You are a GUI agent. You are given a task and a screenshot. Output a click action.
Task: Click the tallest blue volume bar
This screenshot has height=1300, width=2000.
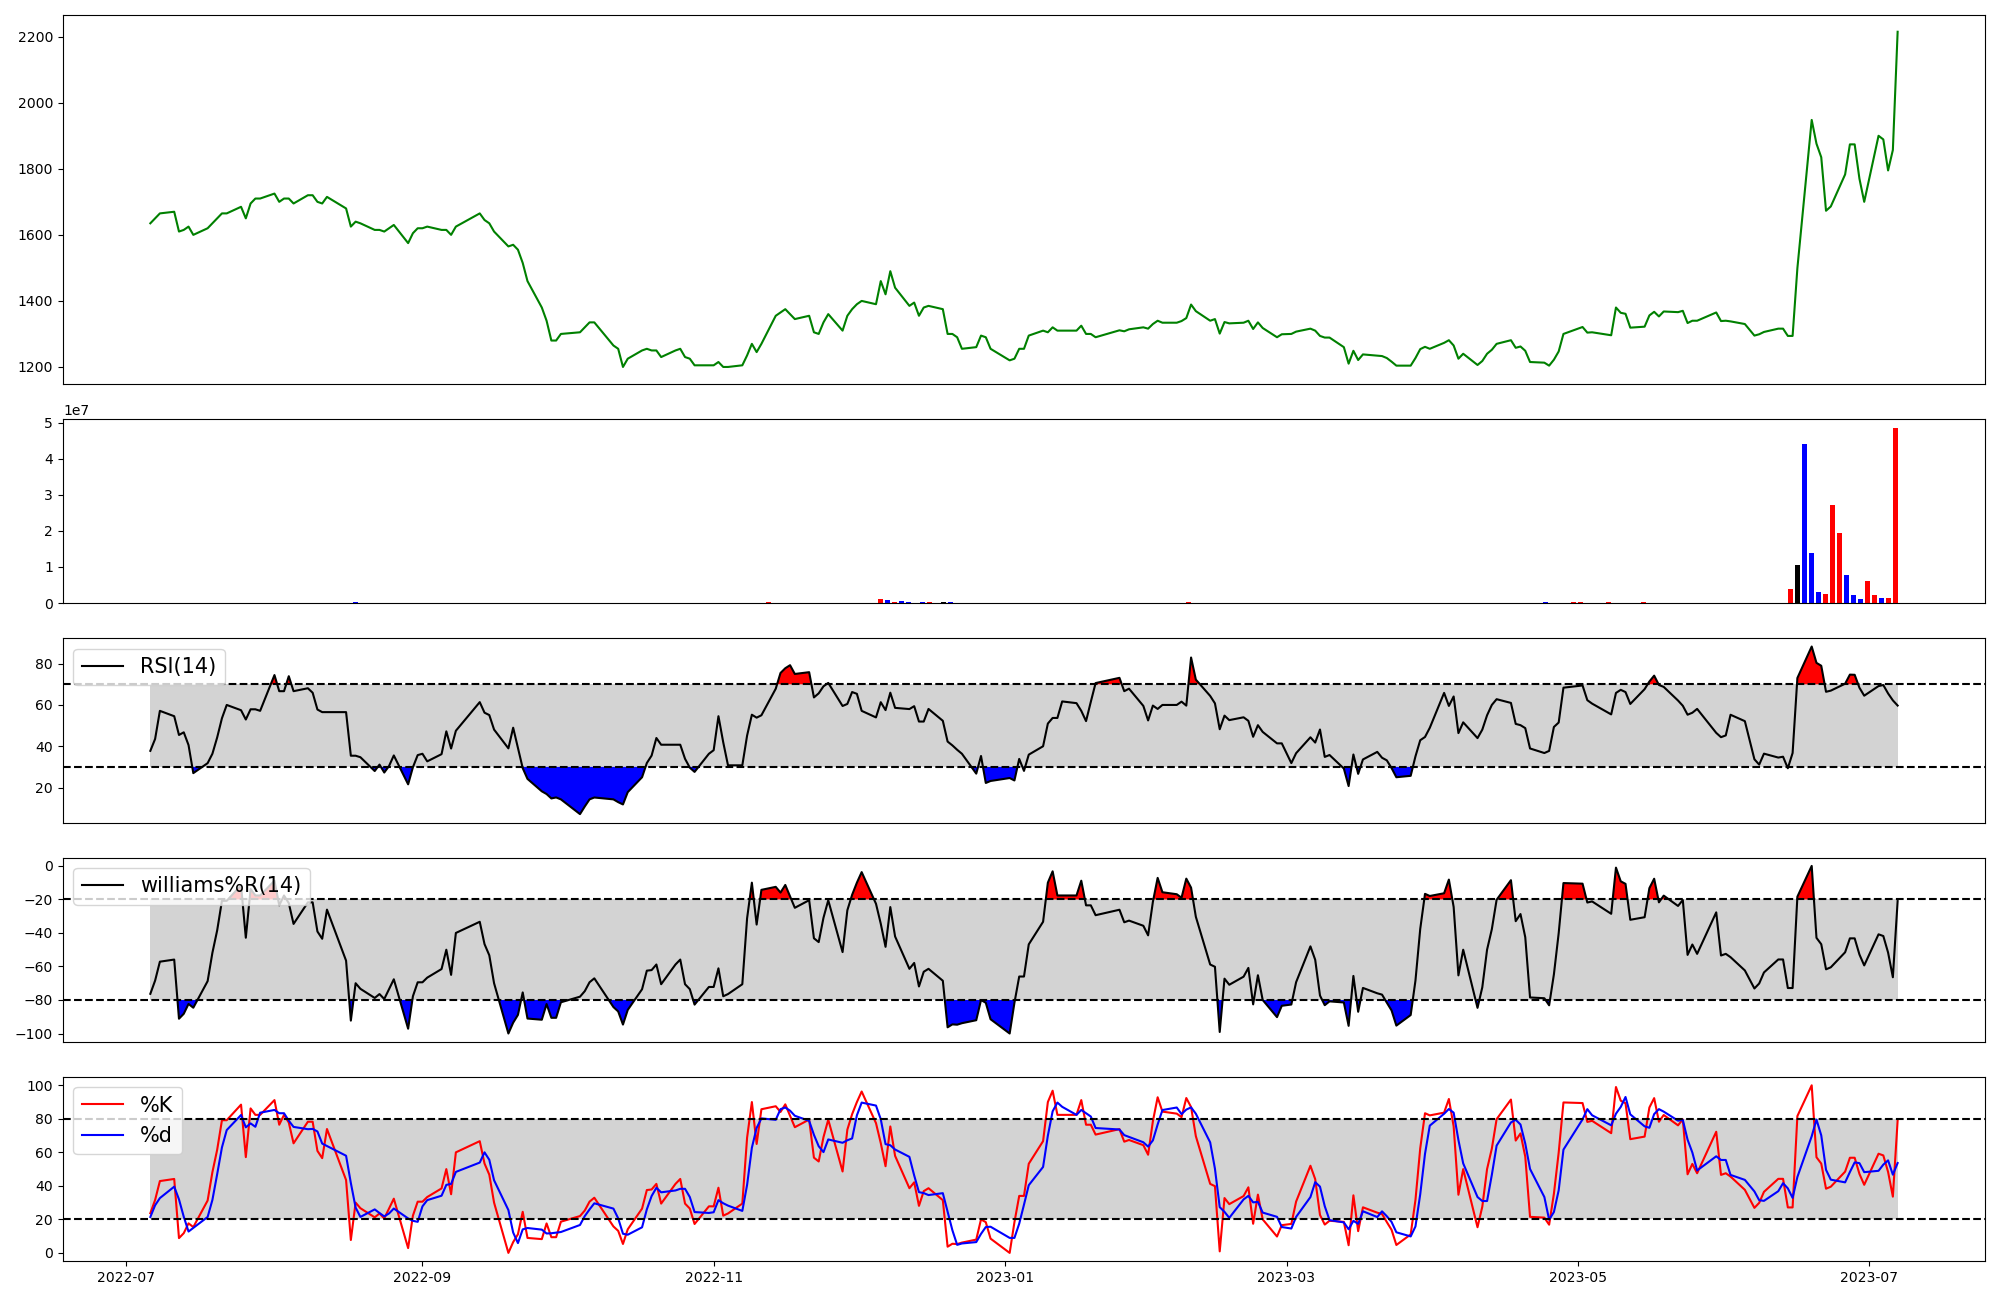[x=1804, y=524]
